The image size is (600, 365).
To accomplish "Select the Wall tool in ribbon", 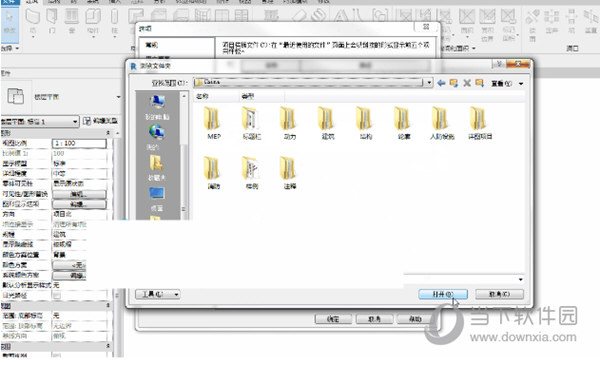I will click(33, 22).
